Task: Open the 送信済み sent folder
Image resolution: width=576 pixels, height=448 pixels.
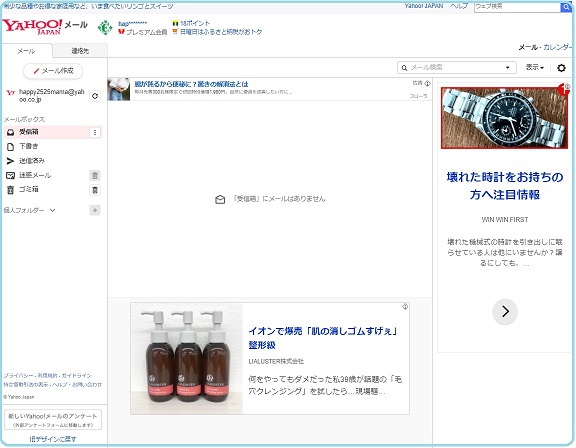Action: point(32,161)
